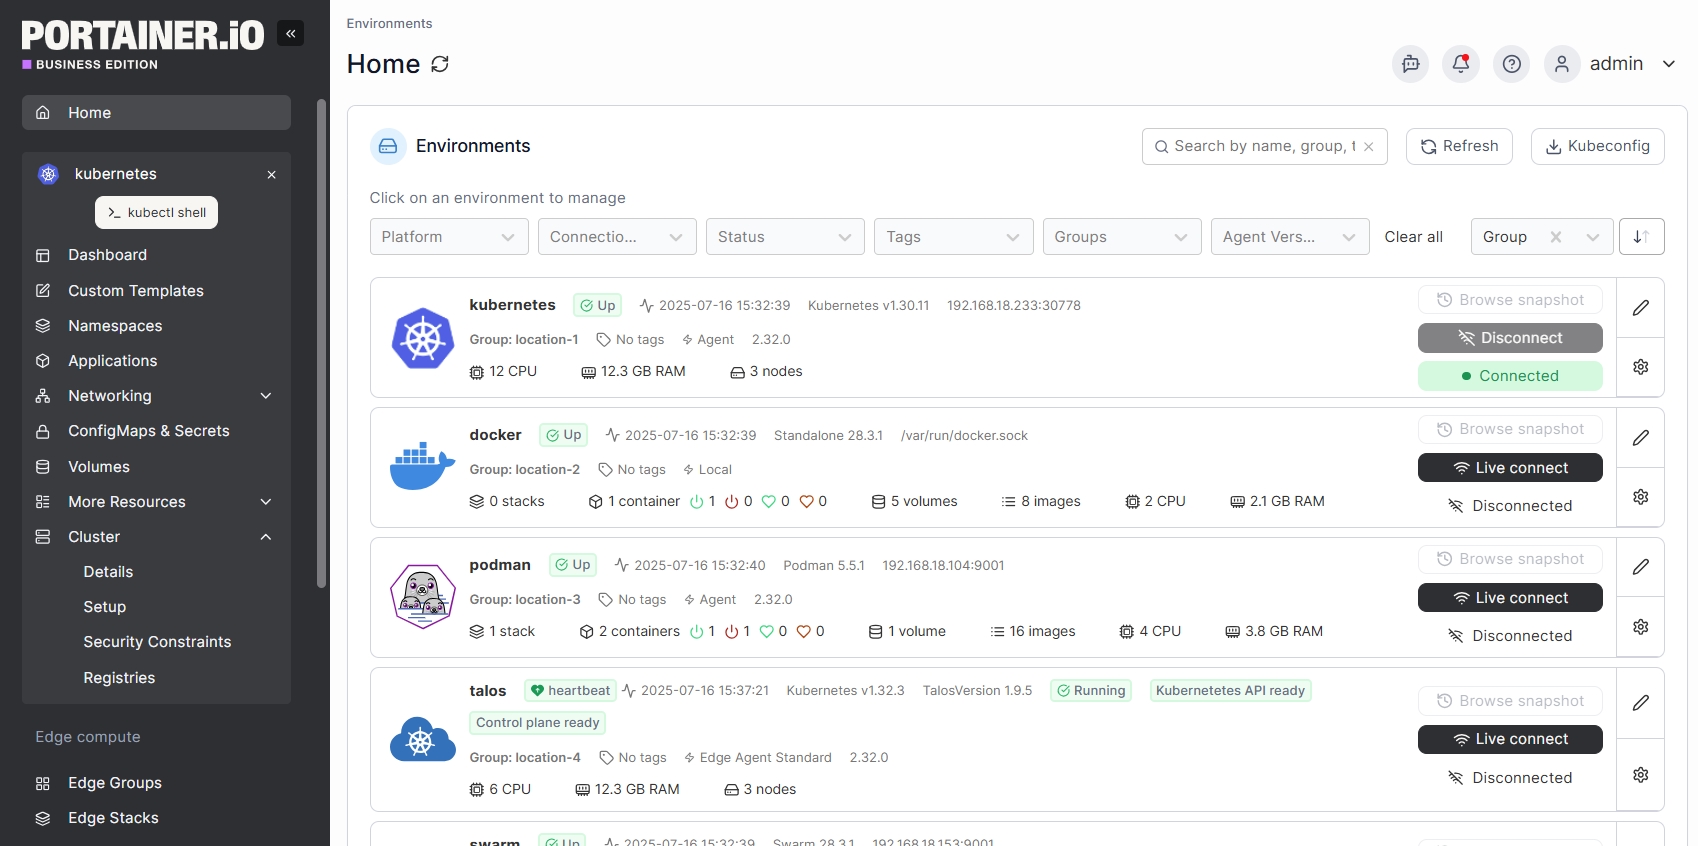Image resolution: width=1698 pixels, height=846 pixels.
Task: Click the sidebar vertical scrollbar
Action: tap(321, 340)
